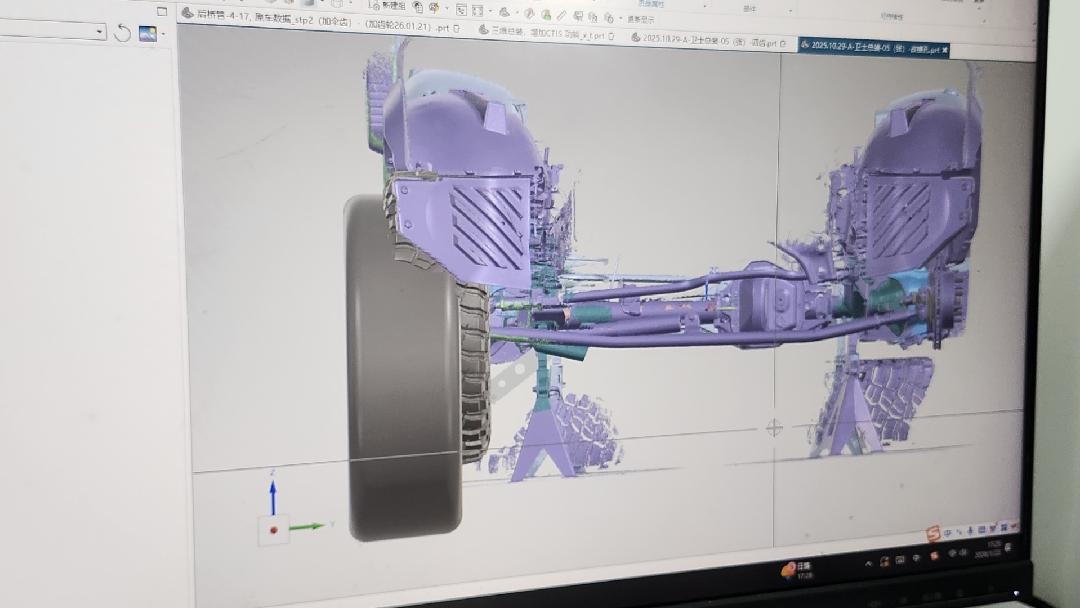1080x608 pixels.
Task: Click the 更多显示 toolbar label
Action: [640, 19]
